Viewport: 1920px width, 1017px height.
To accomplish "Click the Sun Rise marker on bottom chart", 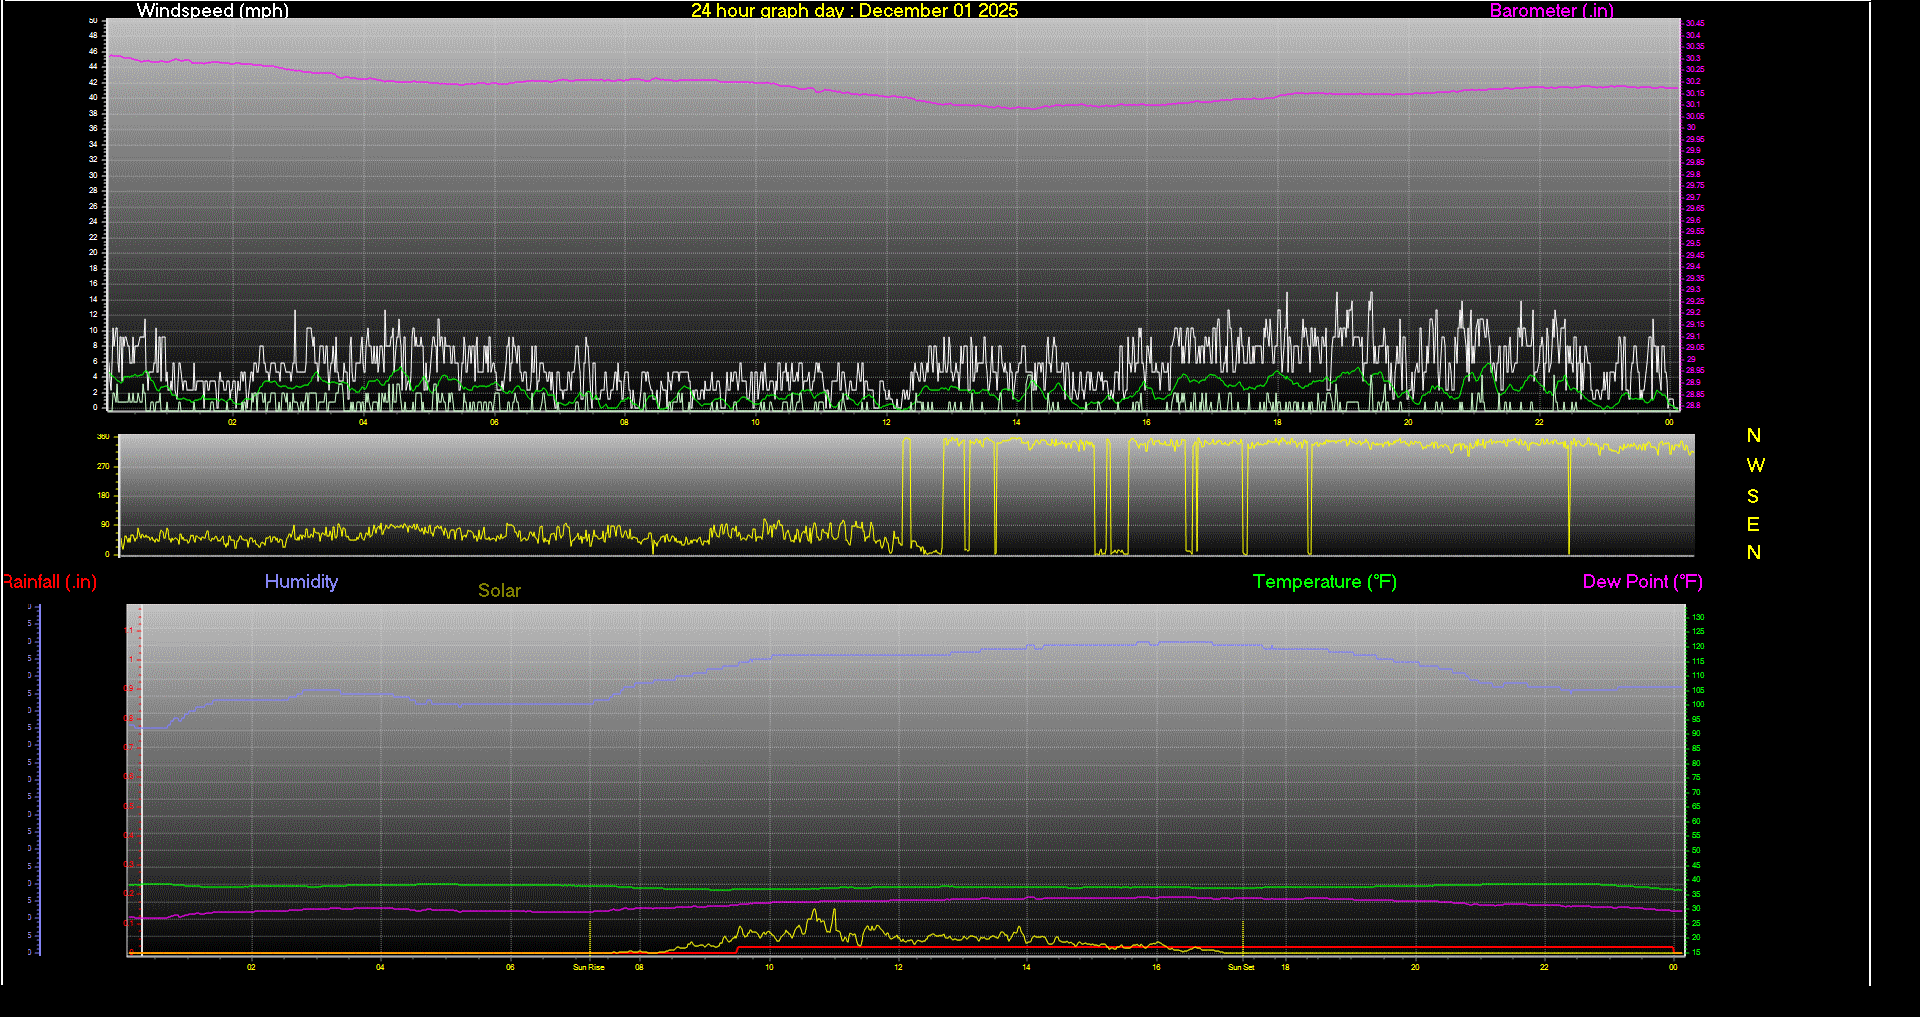I will click(588, 967).
